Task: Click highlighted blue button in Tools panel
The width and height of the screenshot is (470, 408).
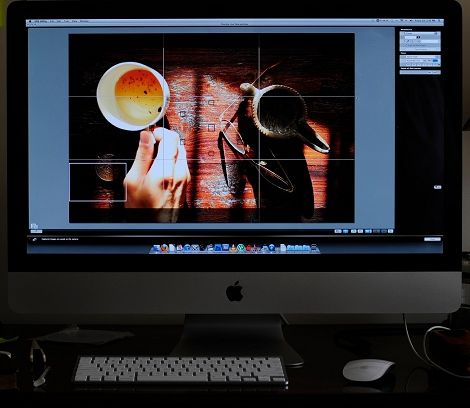Action: tap(435, 61)
